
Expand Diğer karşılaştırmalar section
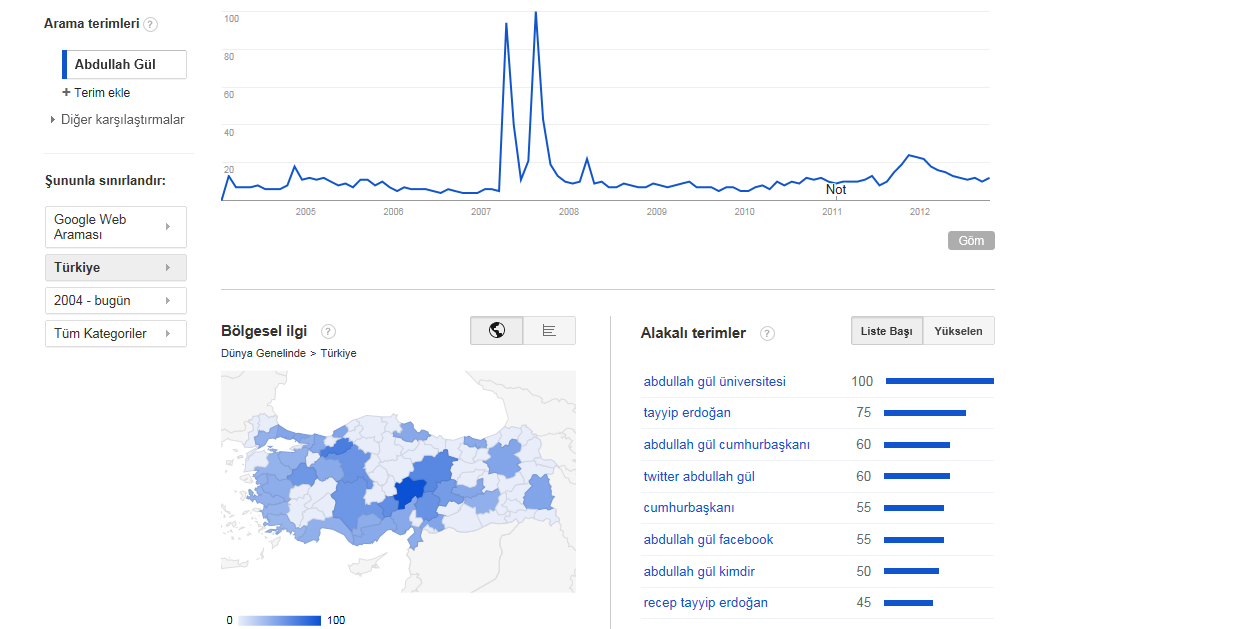pos(117,119)
